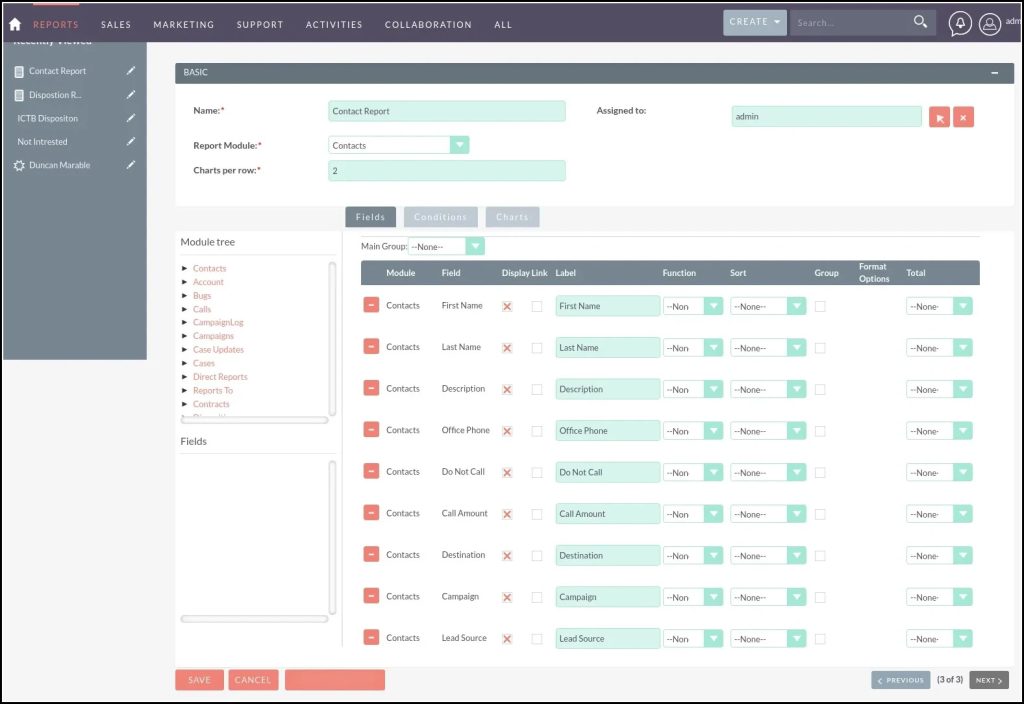Image resolution: width=1024 pixels, height=704 pixels.
Task: Clear assigned user with X button
Action: point(963,117)
